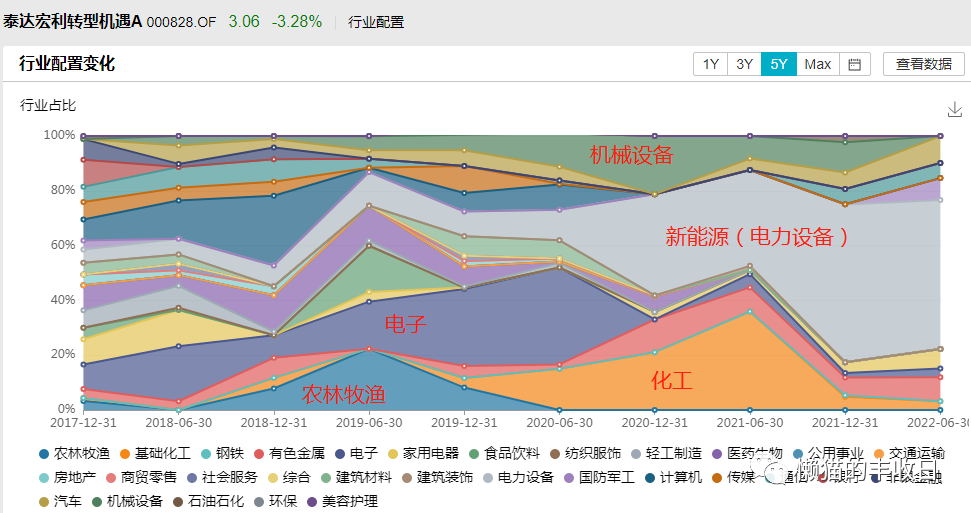The height and width of the screenshot is (513, 971).
Task: Select the fund name 泰达宏利转型机遇A
Action: [x=72, y=22]
